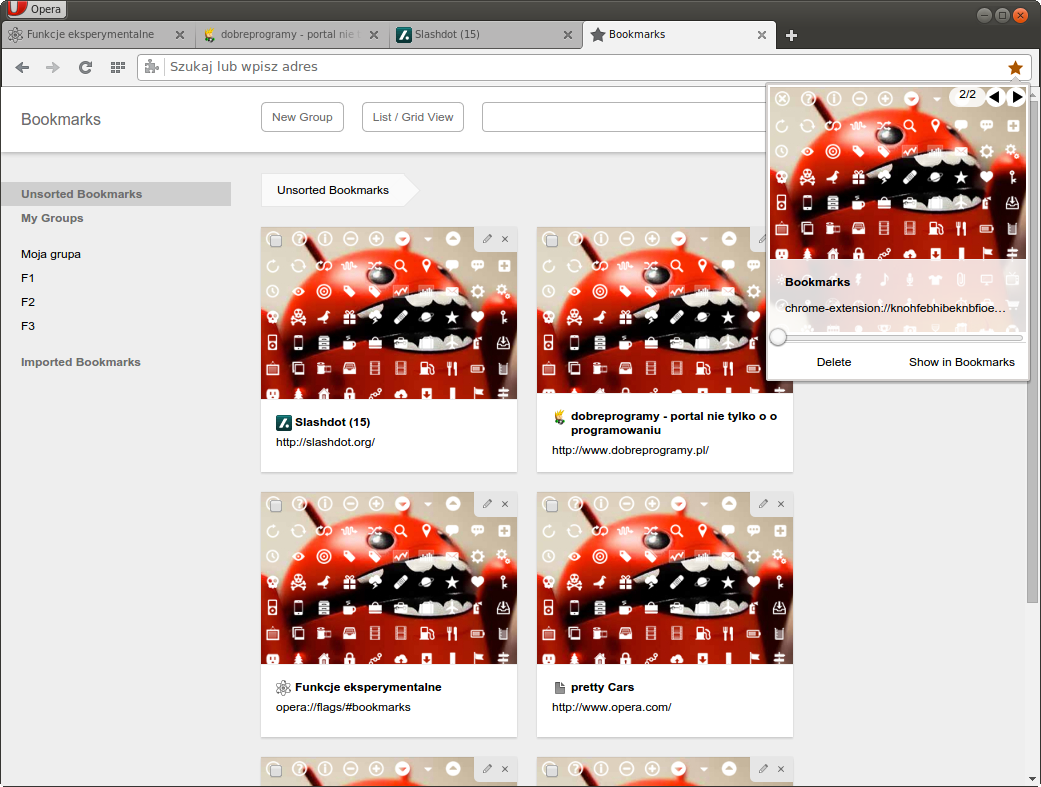Tick the checkbox on dobreprogramy bookmark
Image resolution: width=1041 pixels, height=787 pixels.
click(x=551, y=240)
